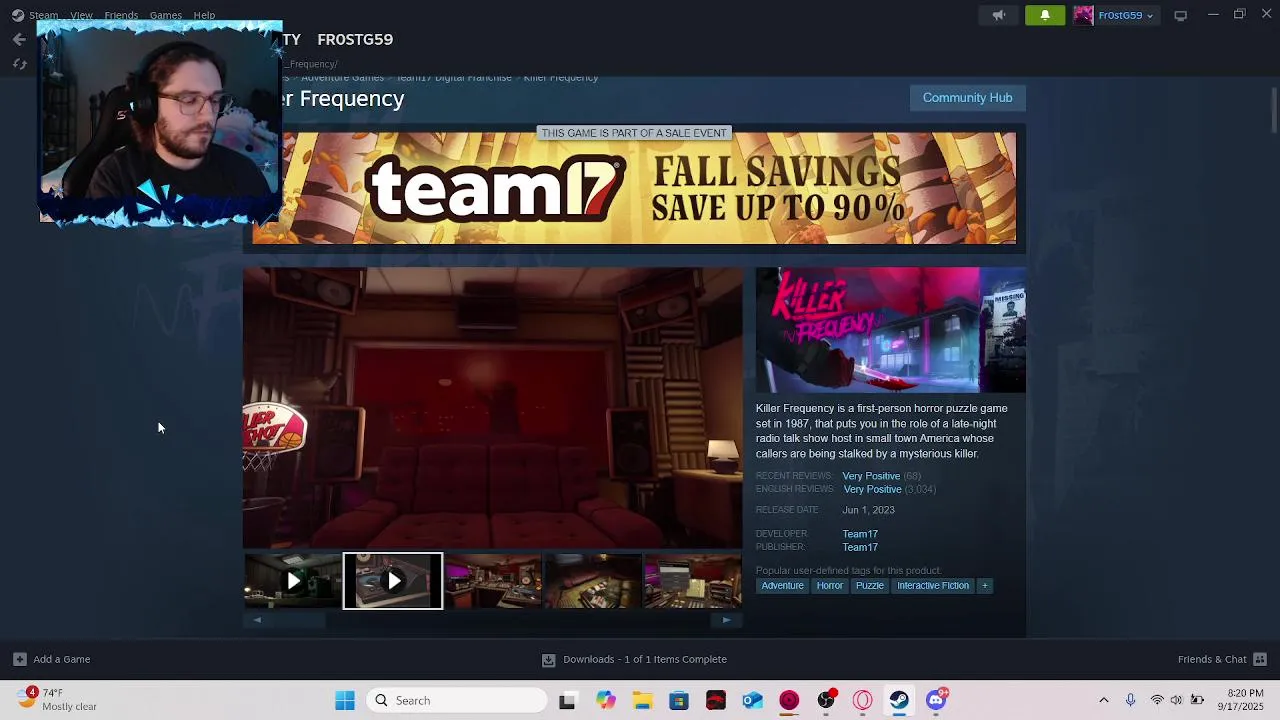The width and height of the screenshot is (1280, 720).
Task: Select the Interactive Fiction tag
Action: click(x=933, y=586)
